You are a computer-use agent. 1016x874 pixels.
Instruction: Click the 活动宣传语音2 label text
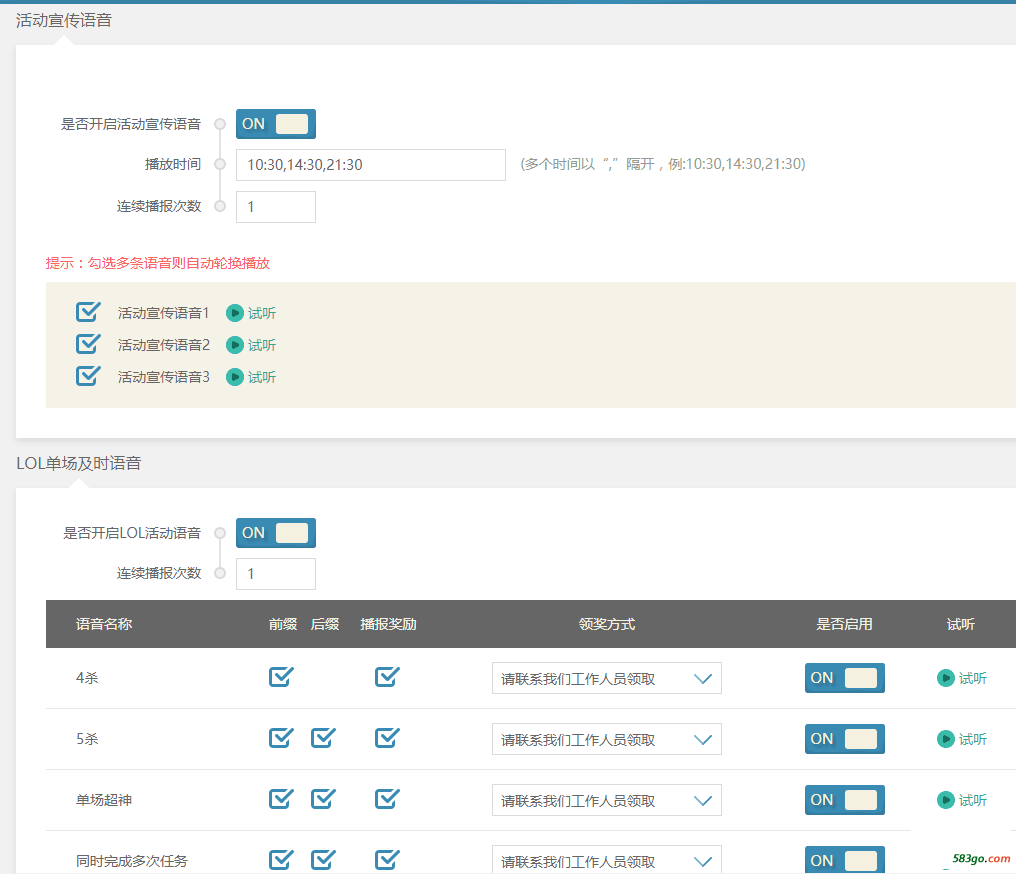click(164, 345)
